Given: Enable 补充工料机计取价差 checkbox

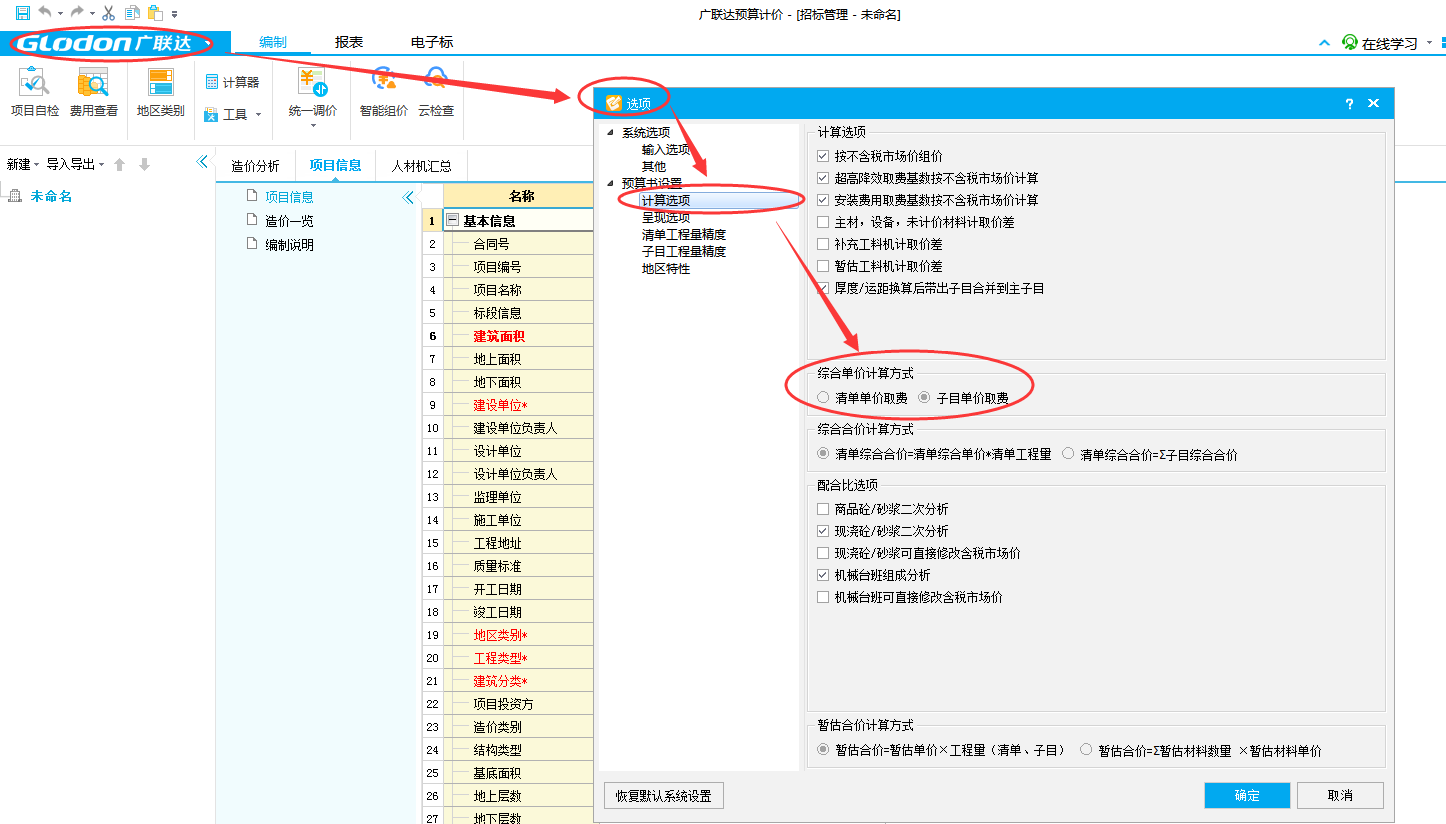Looking at the screenshot, I should (823, 244).
